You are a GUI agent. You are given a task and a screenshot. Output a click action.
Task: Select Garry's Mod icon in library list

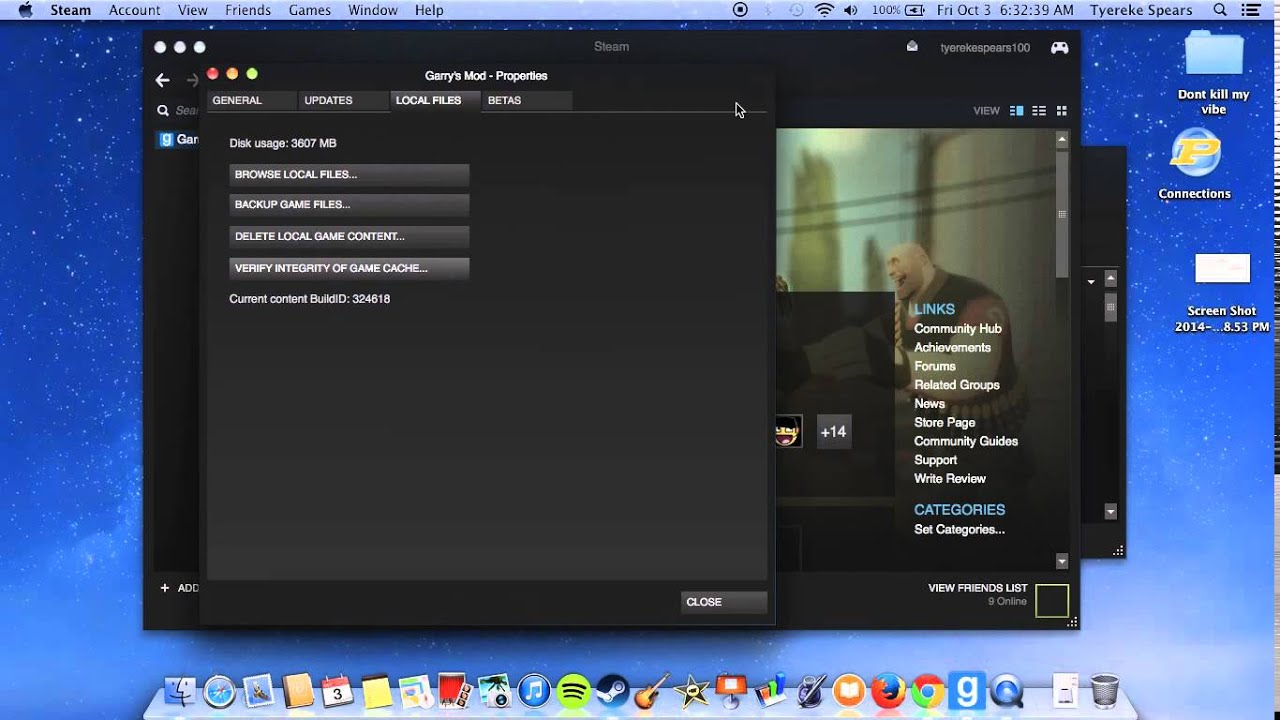pos(166,139)
